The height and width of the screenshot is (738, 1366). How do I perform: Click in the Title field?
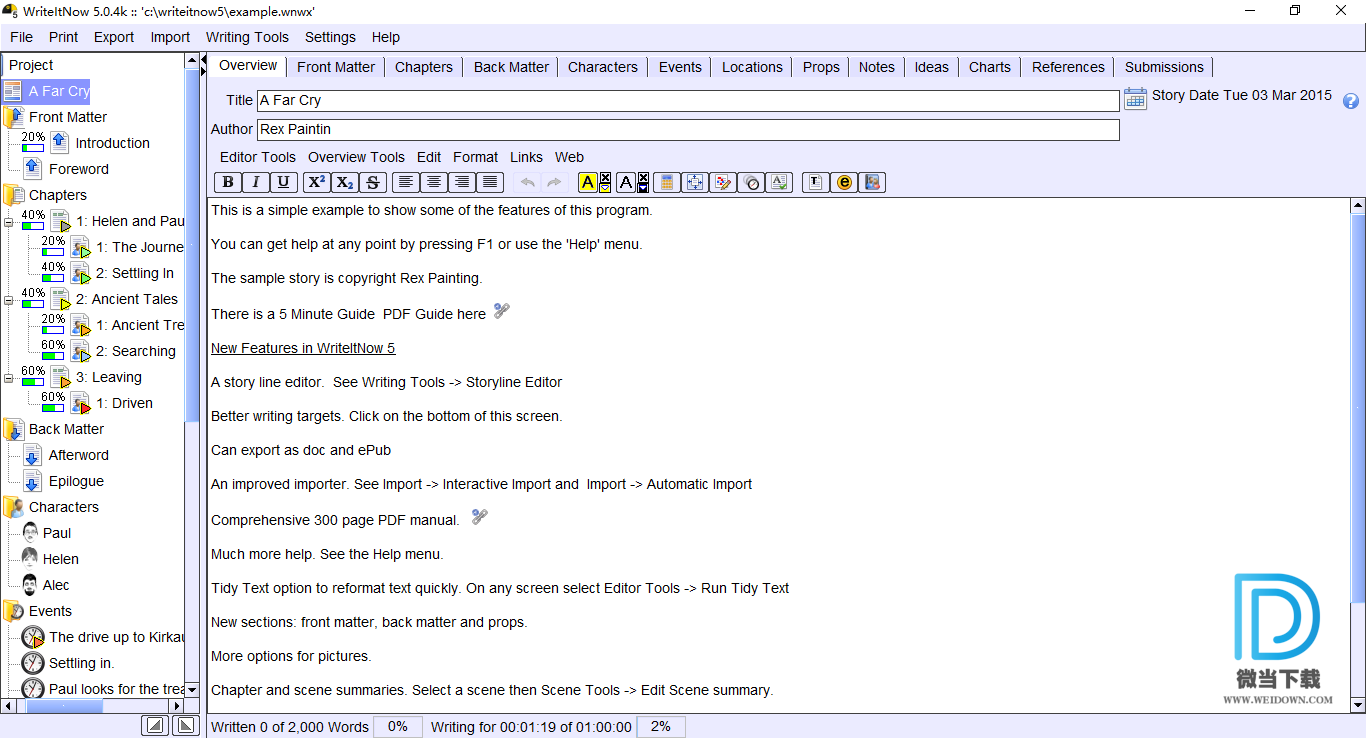click(x=688, y=100)
